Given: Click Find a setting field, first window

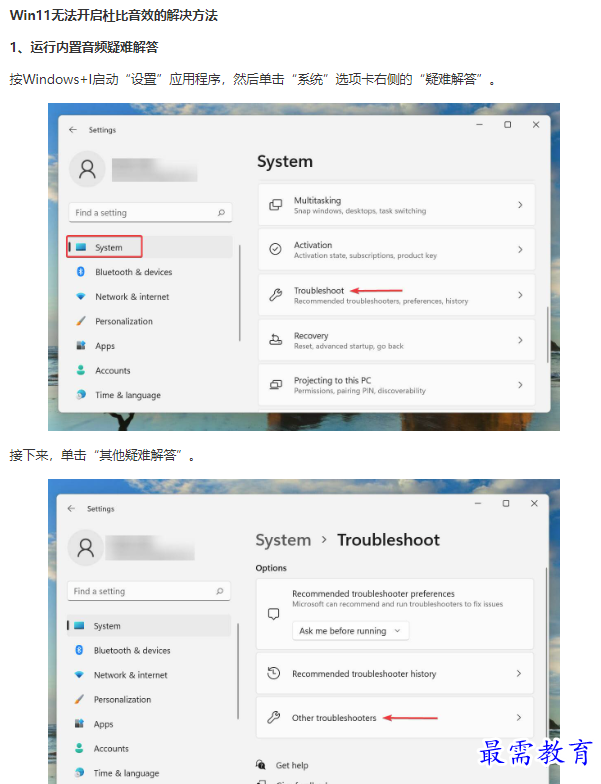Looking at the screenshot, I should pos(150,212).
